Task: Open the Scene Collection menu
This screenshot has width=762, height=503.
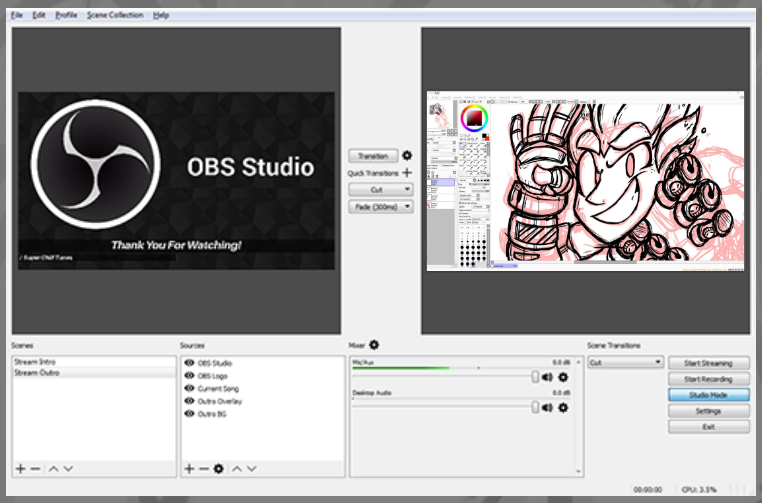Action: click(x=115, y=15)
